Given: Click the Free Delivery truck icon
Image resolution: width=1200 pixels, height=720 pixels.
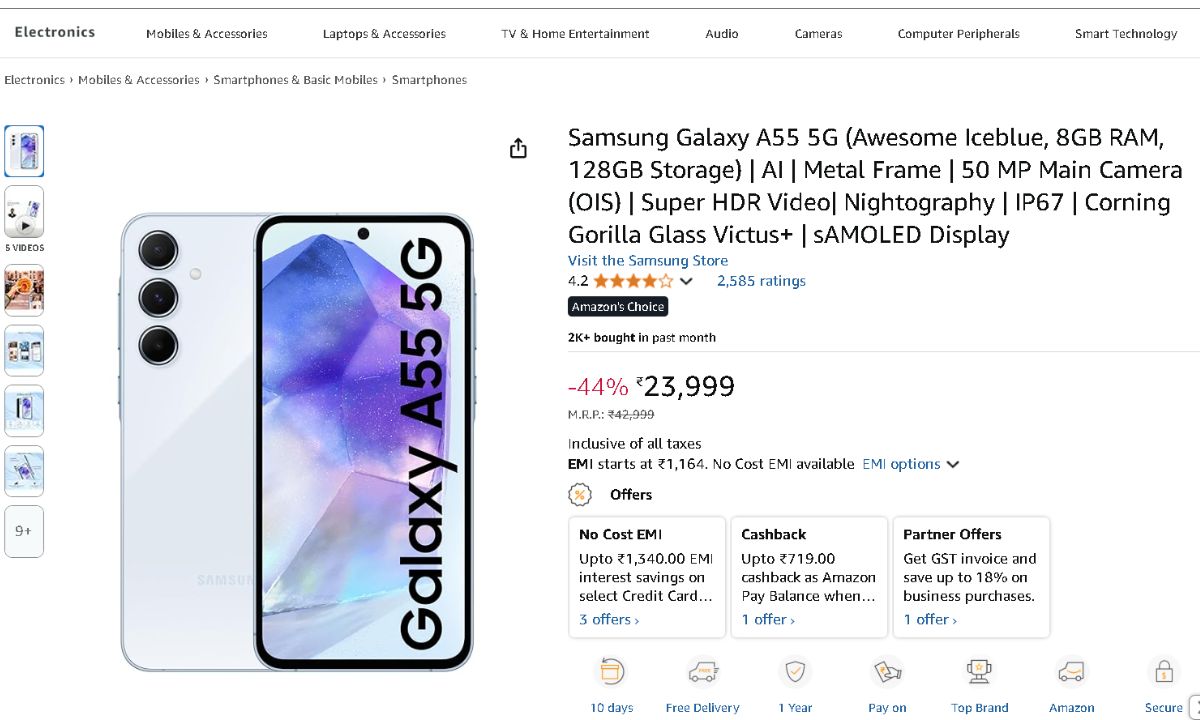Looking at the screenshot, I should point(703,671).
